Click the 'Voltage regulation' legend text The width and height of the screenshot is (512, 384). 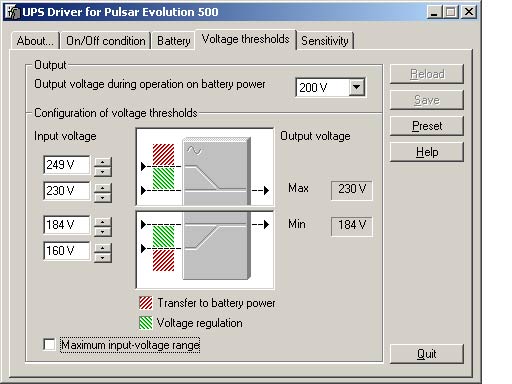199,323
